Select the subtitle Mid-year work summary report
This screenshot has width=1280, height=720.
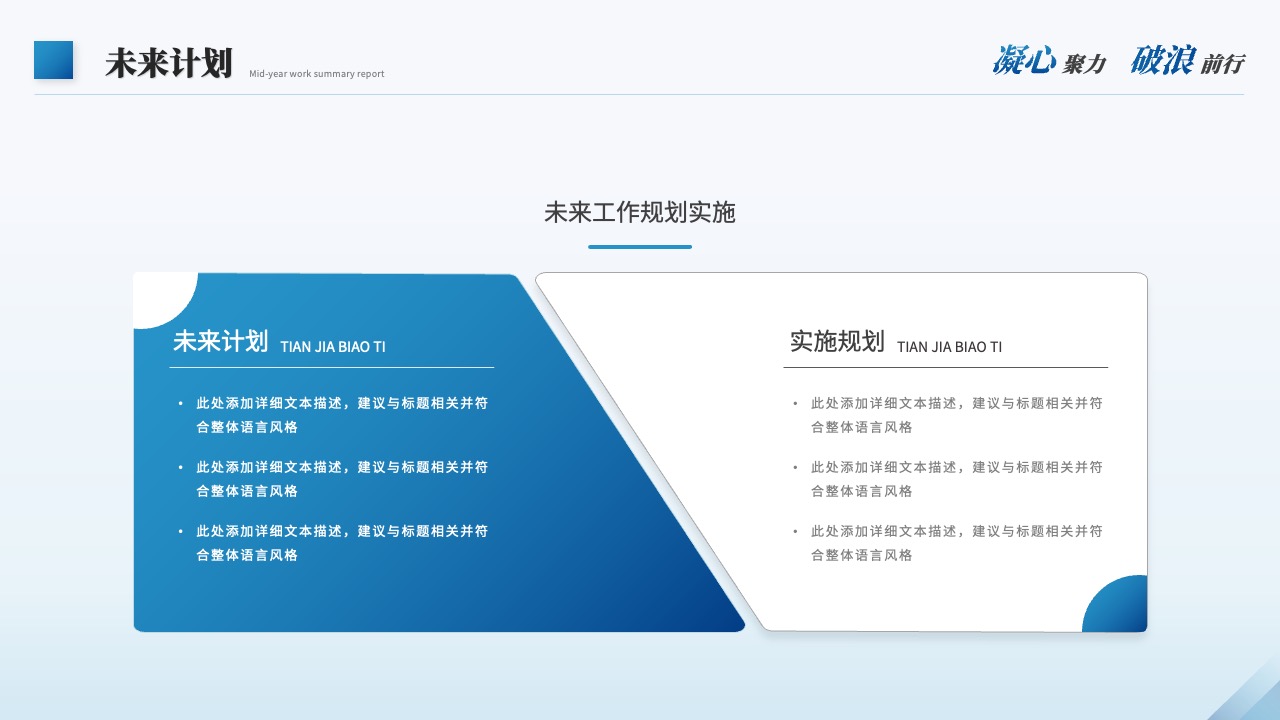317,74
